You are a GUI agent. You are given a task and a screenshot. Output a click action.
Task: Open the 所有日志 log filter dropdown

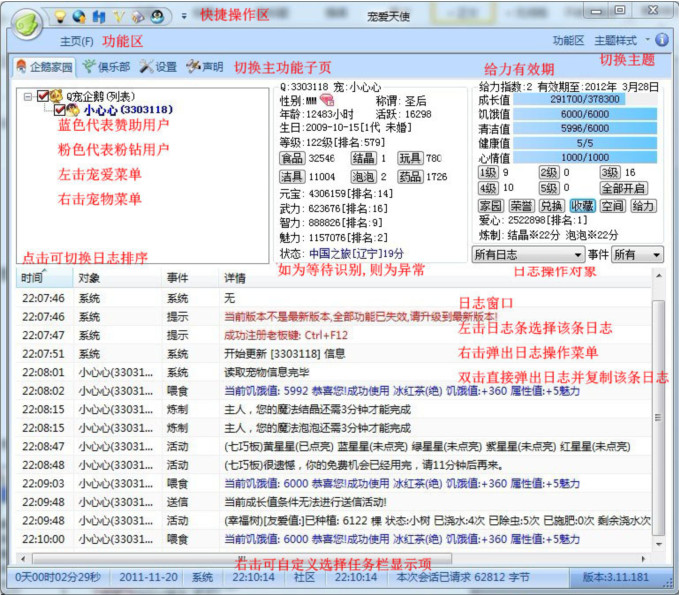tap(526, 255)
